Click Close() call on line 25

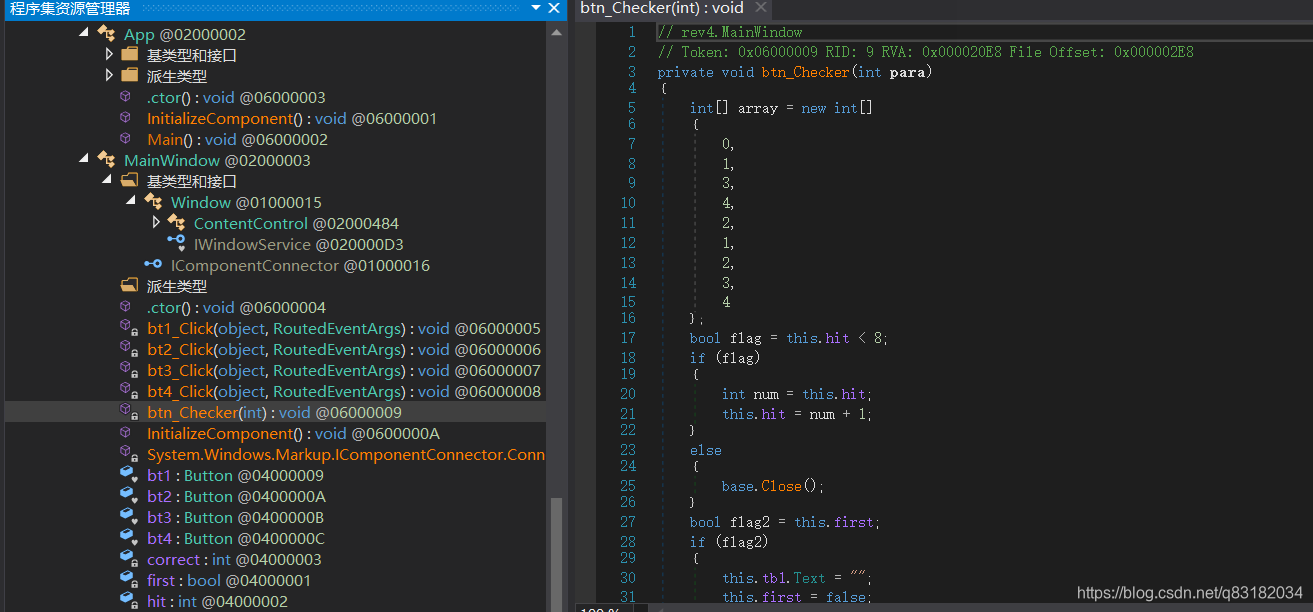pyautogui.click(x=781, y=486)
